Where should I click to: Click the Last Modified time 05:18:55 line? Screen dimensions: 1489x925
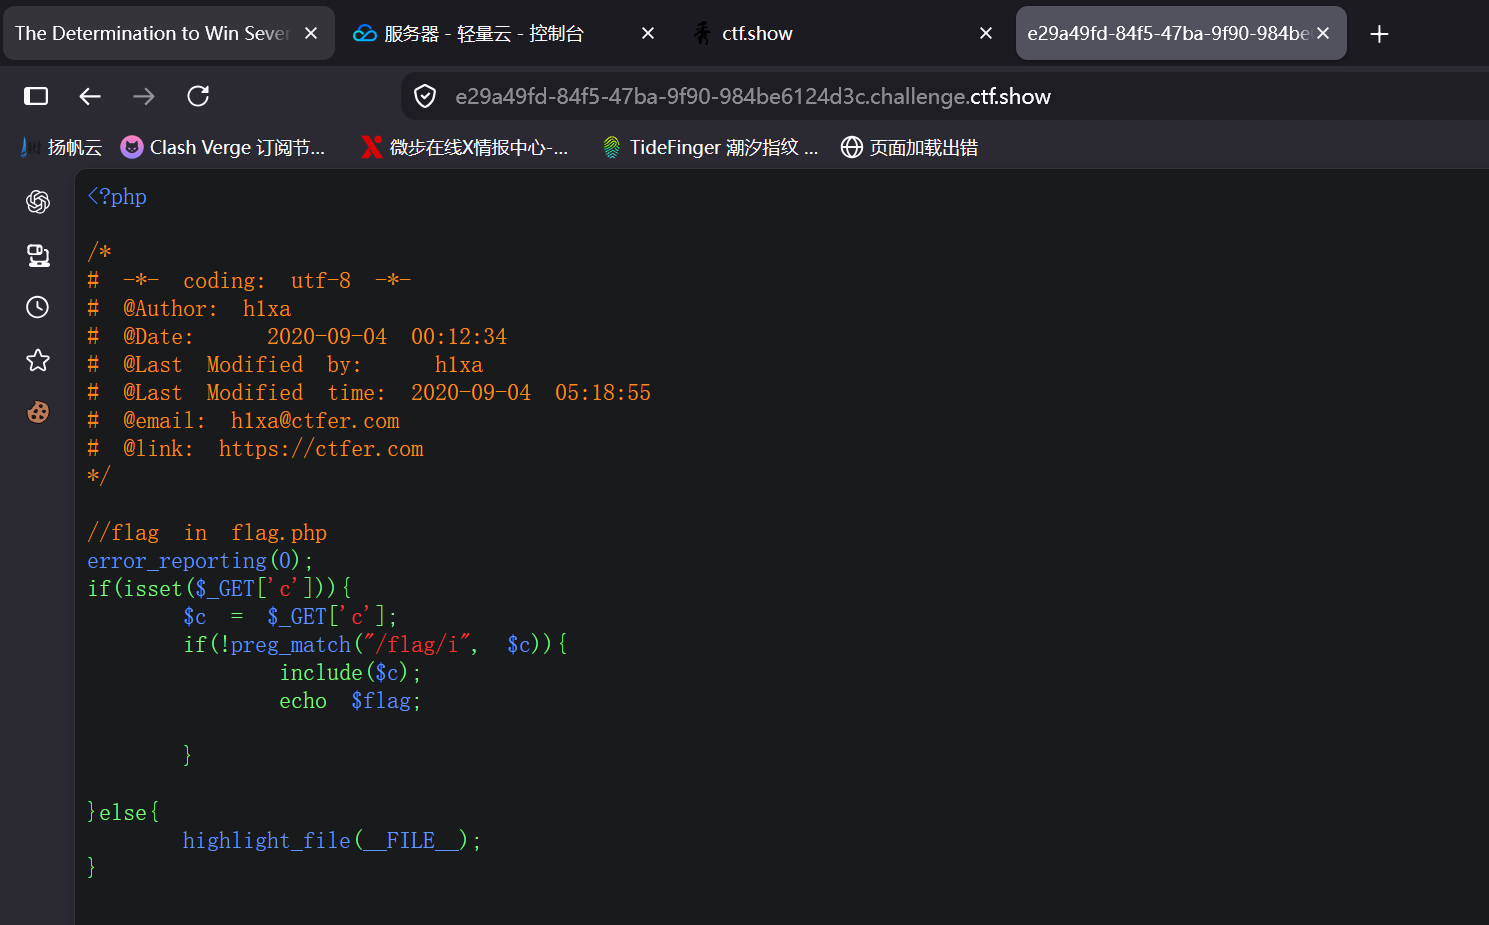pyautogui.click(x=369, y=393)
